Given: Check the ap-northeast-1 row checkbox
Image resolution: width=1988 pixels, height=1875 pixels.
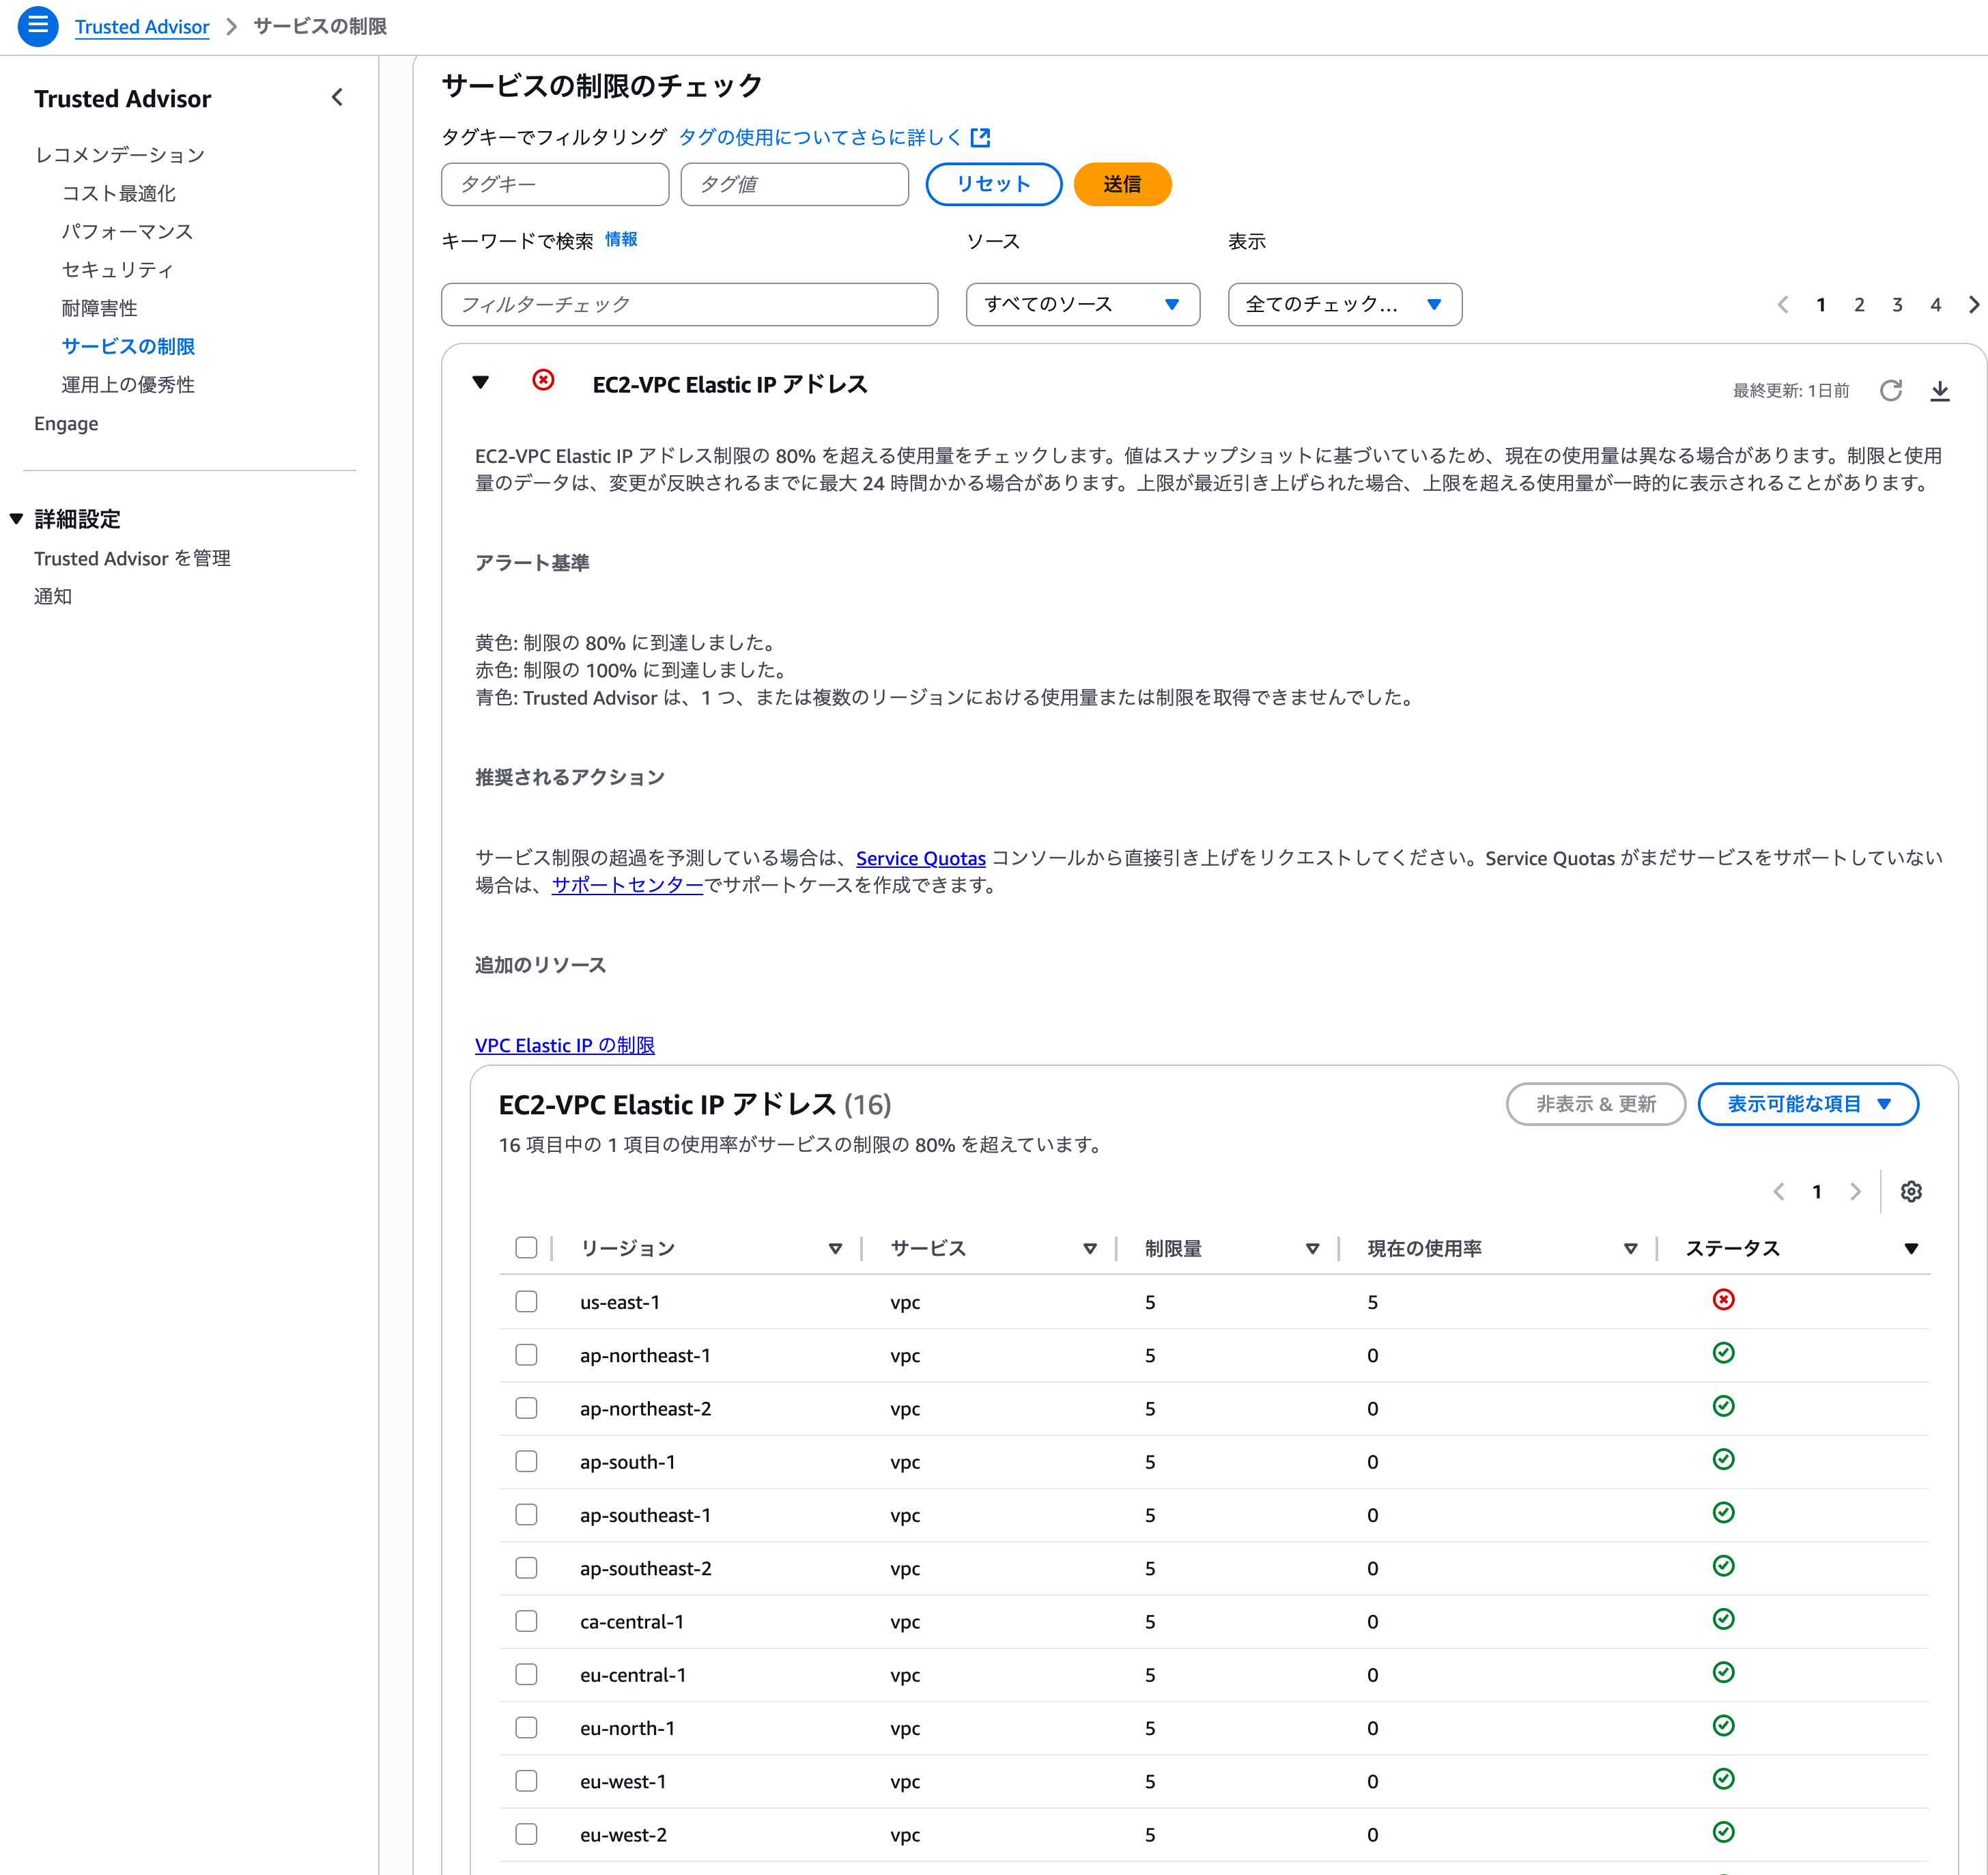Looking at the screenshot, I should [x=526, y=1354].
